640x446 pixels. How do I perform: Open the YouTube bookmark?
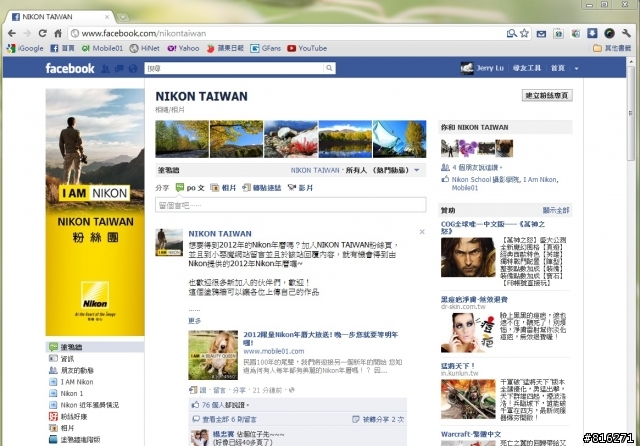click(x=307, y=48)
